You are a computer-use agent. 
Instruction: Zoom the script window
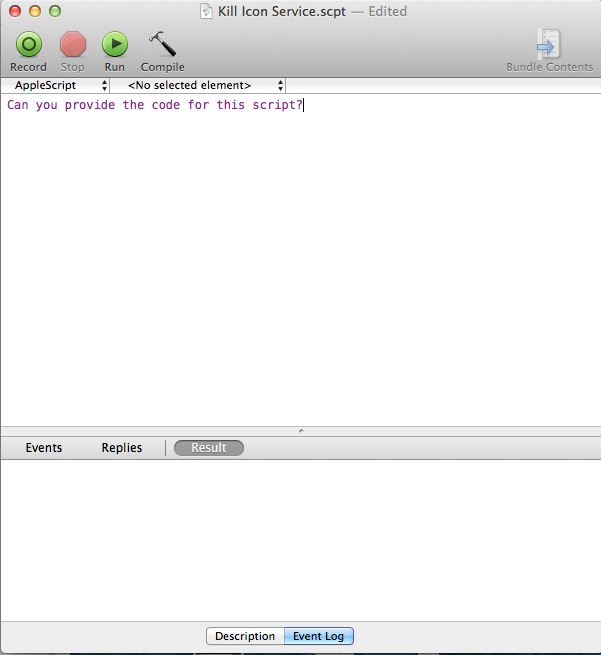coord(55,11)
